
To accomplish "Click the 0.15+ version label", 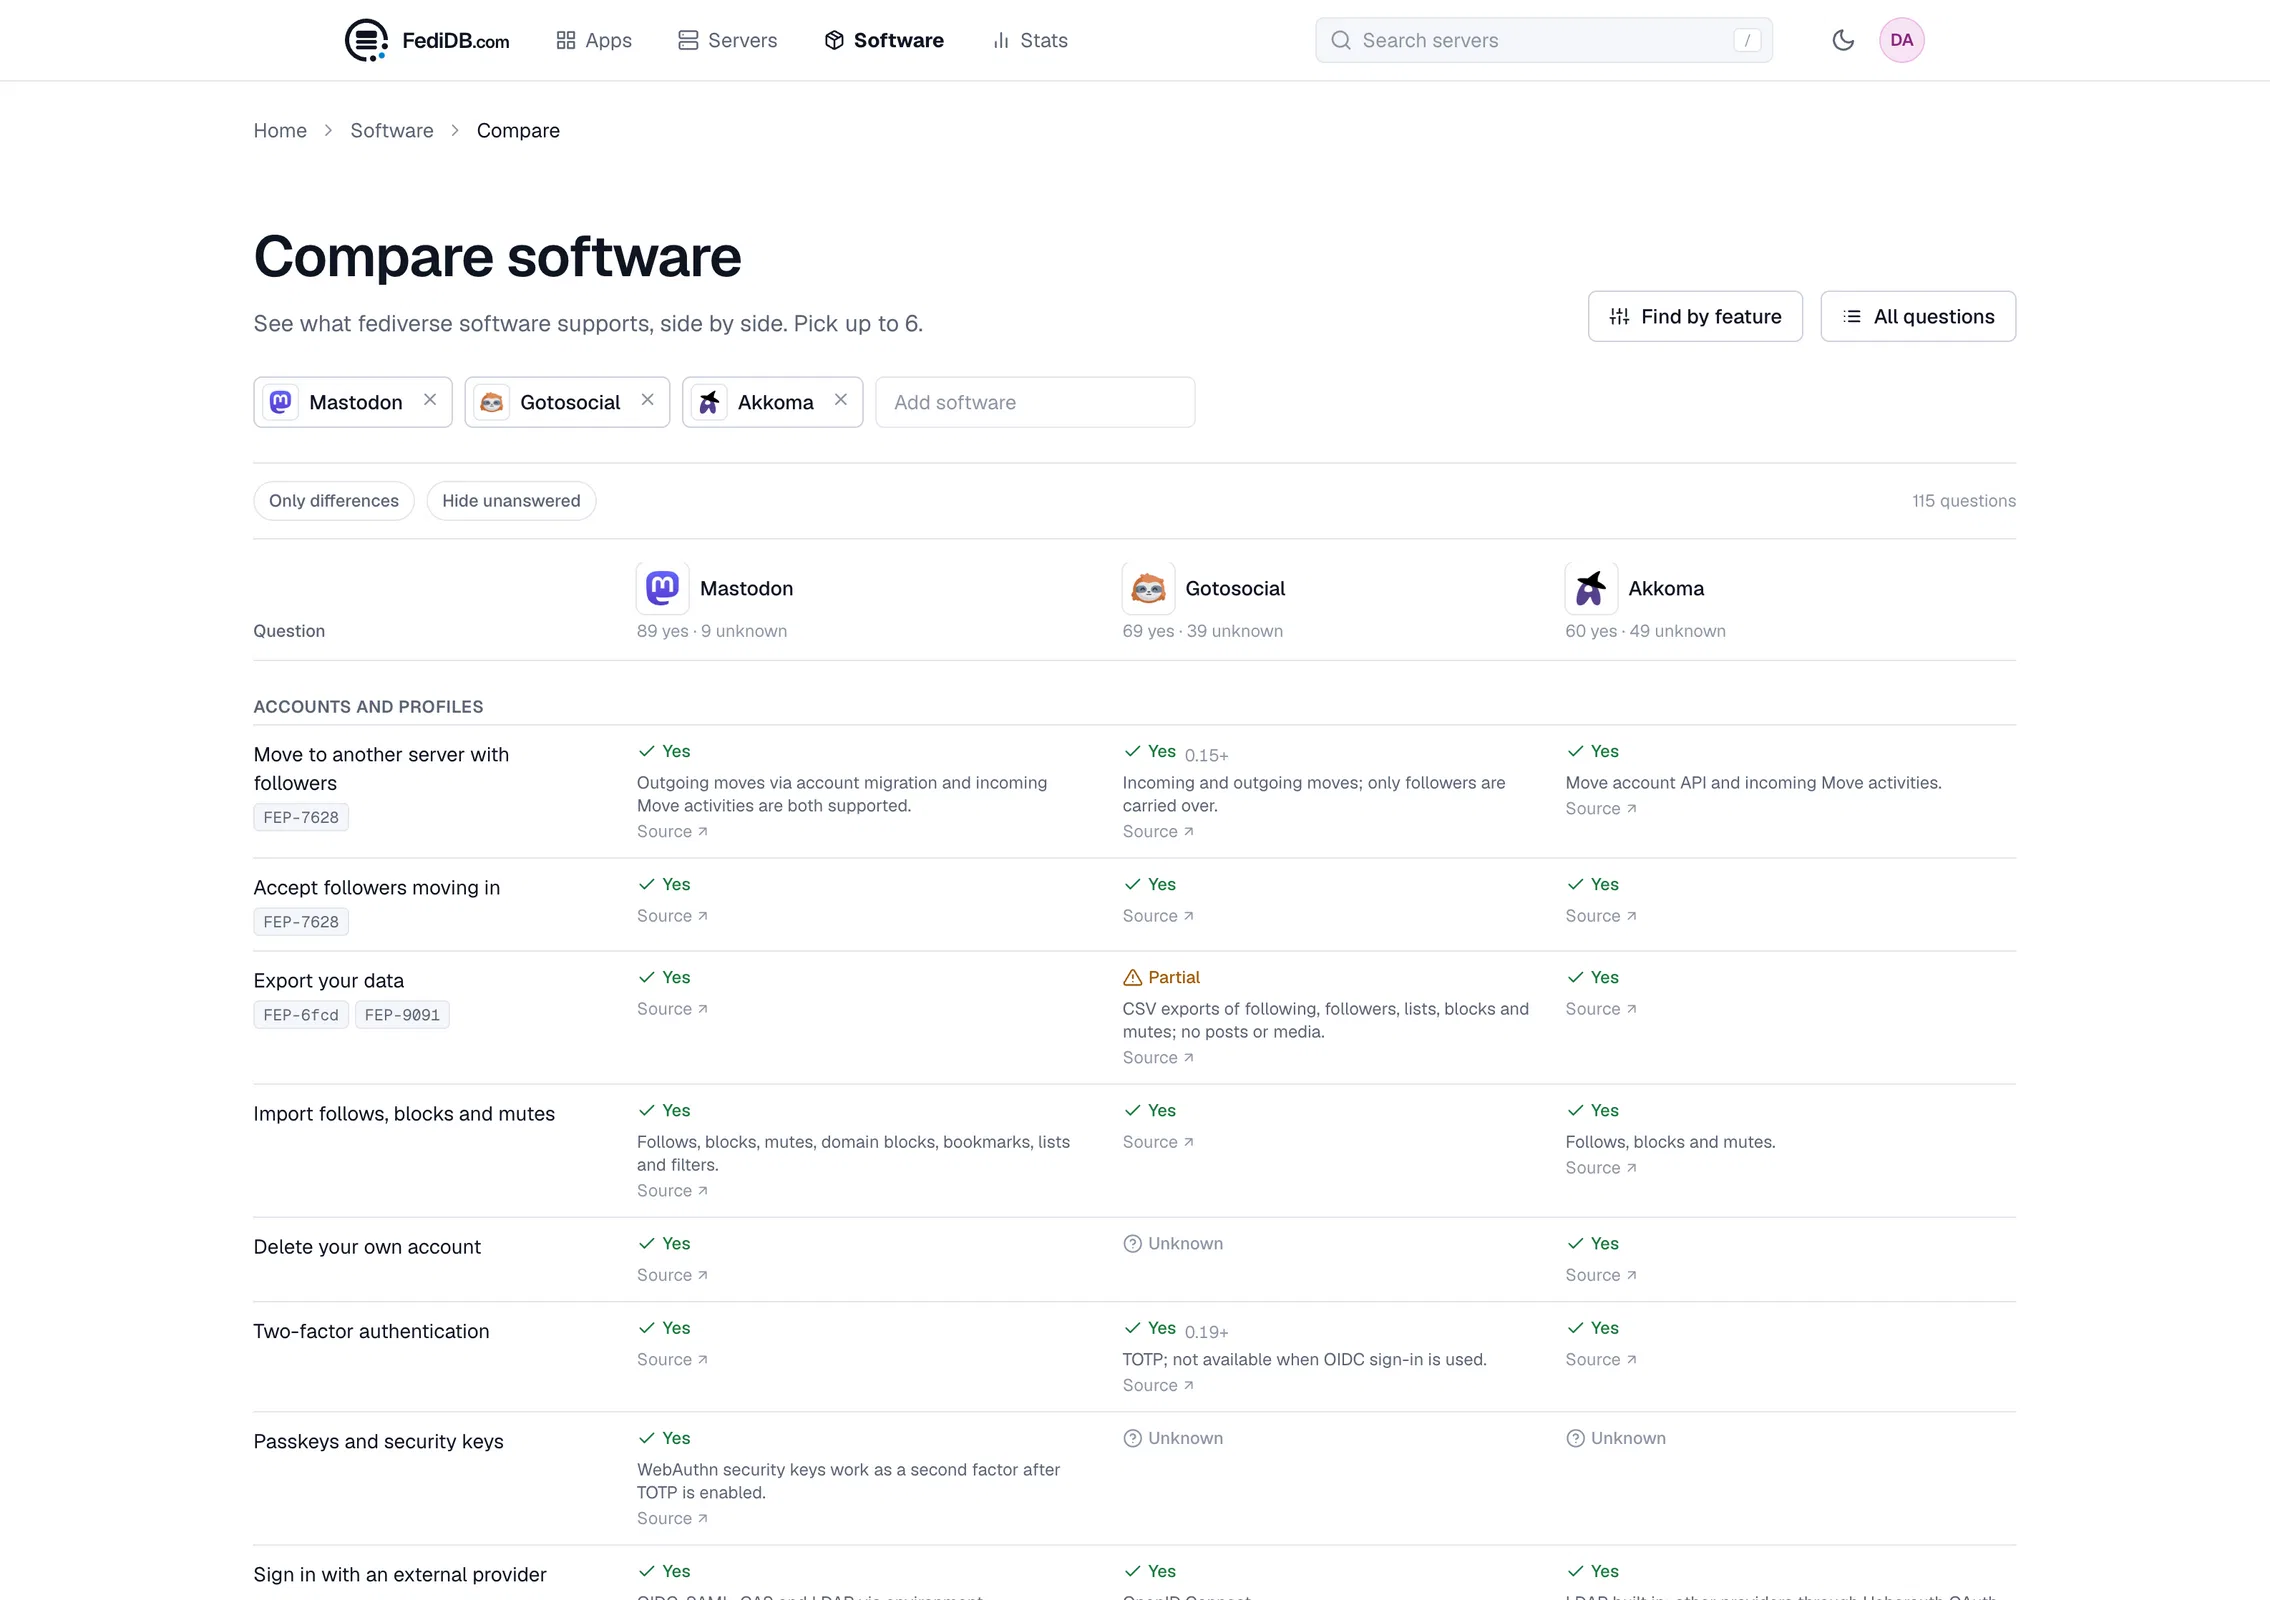I will 1206,755.
